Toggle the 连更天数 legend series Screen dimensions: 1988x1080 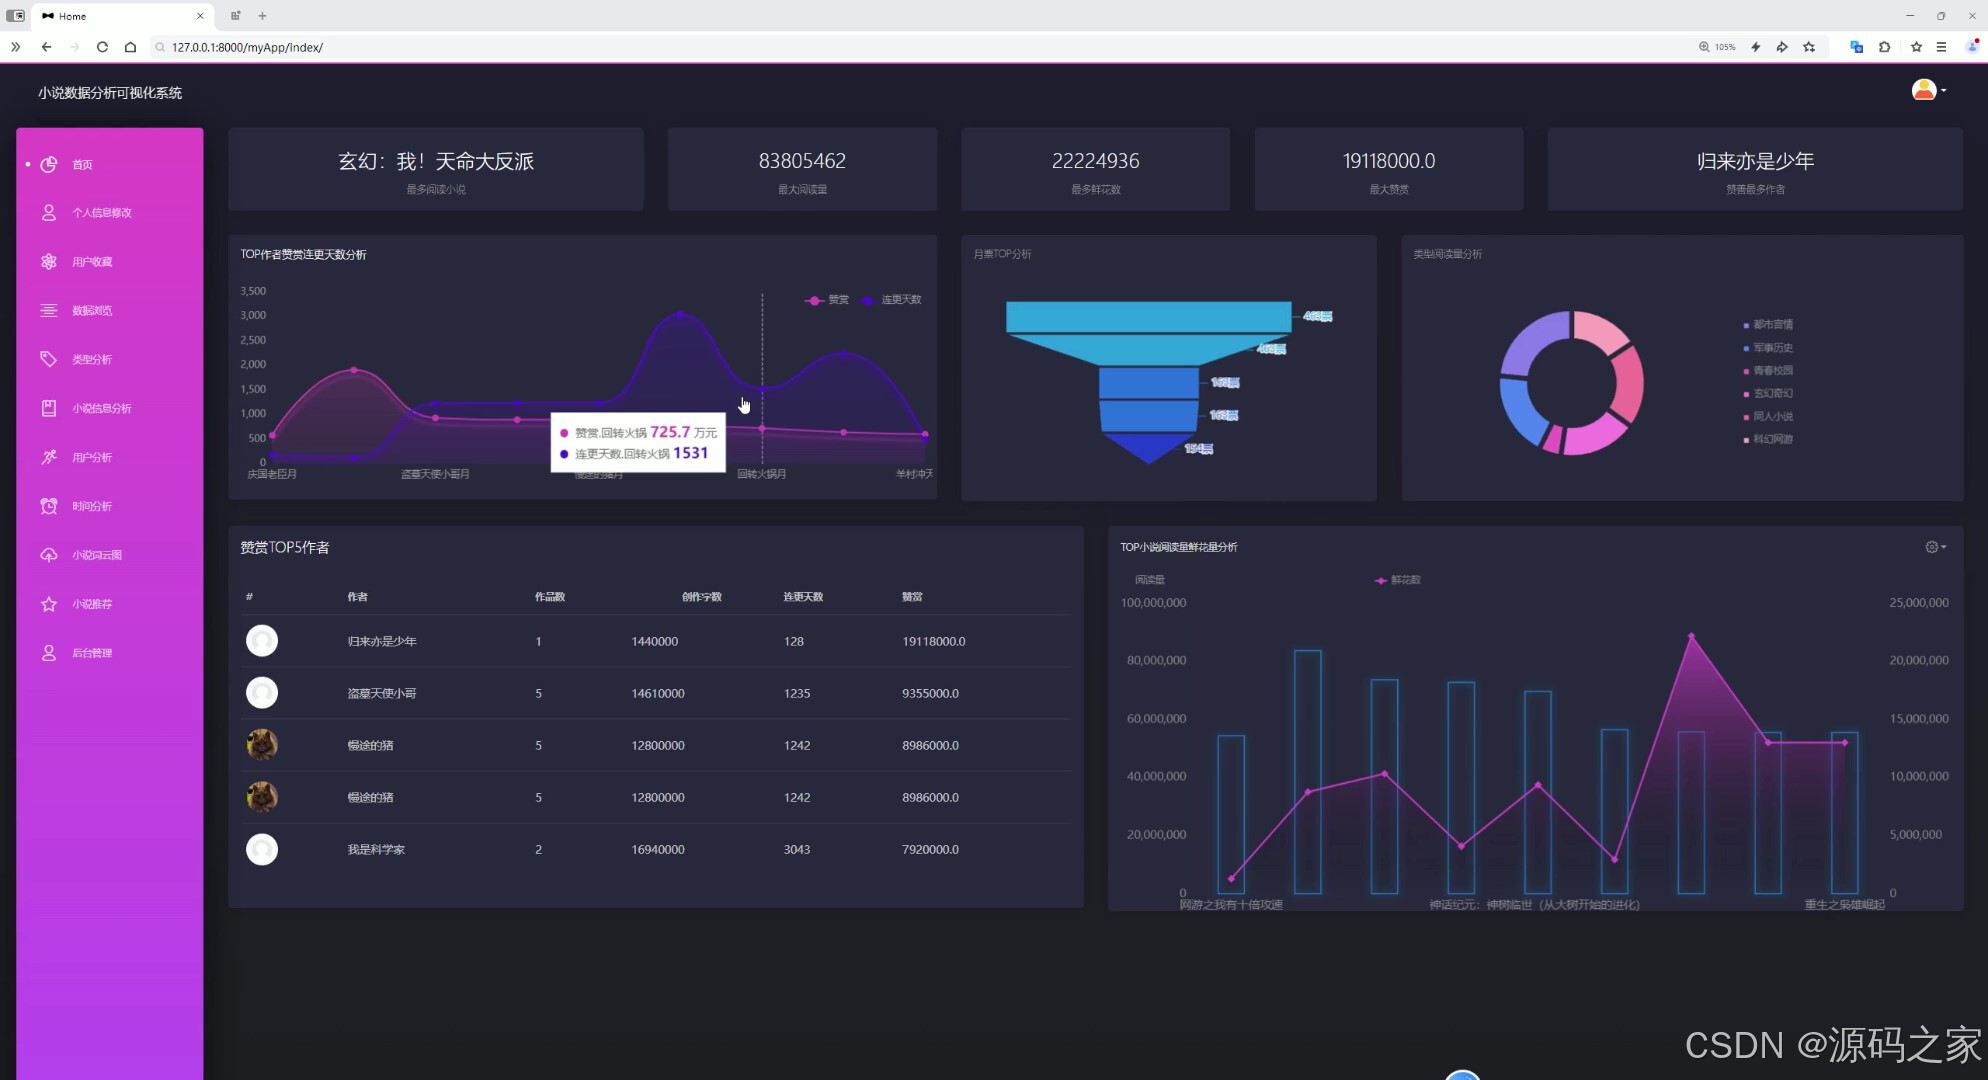pyautogui.click(x=891, y=300)
